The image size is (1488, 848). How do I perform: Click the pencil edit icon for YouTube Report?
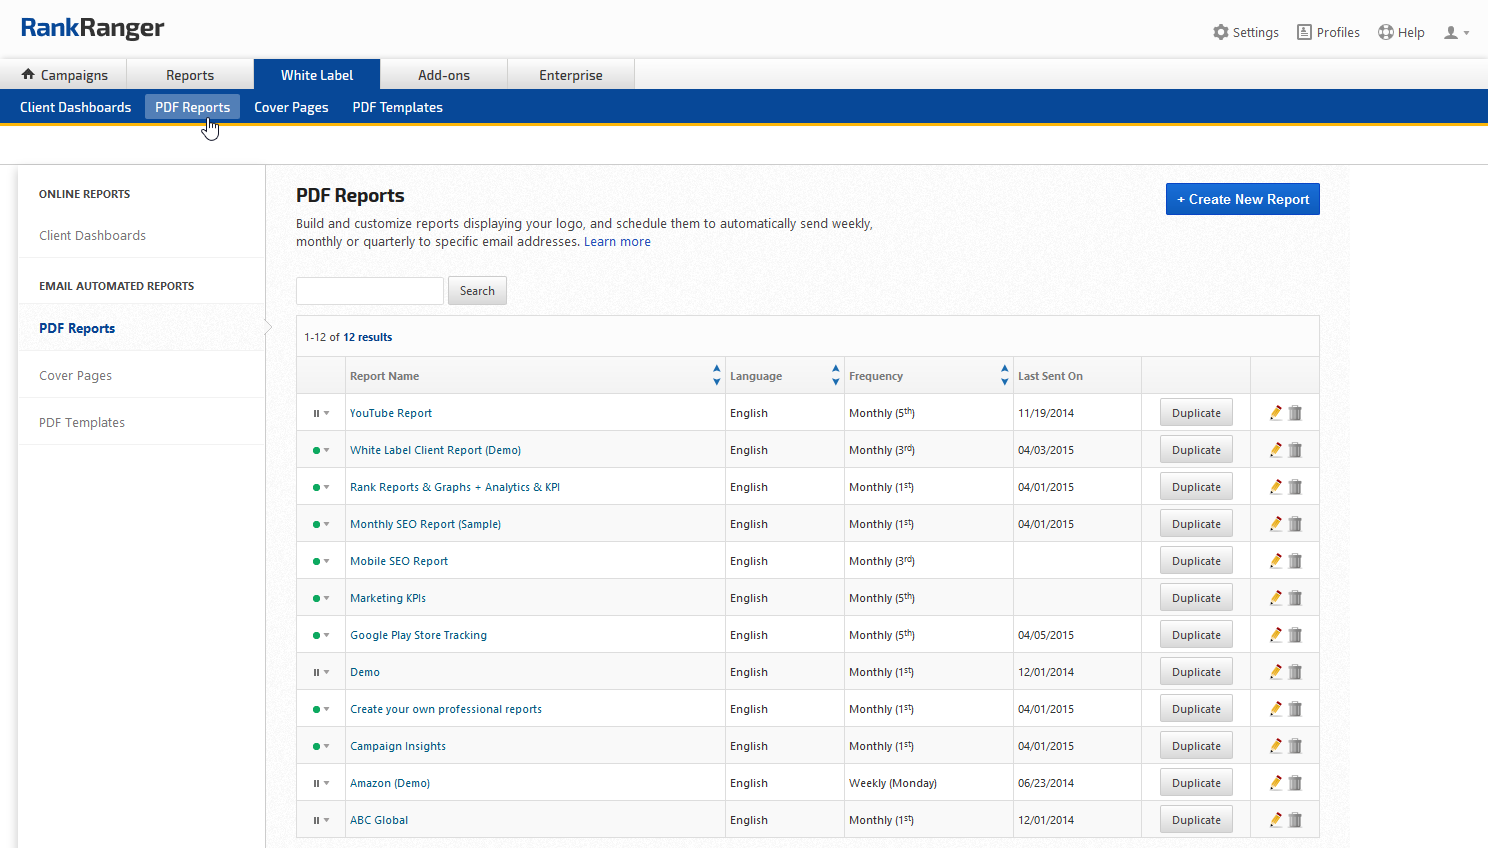click(1276, 413)
